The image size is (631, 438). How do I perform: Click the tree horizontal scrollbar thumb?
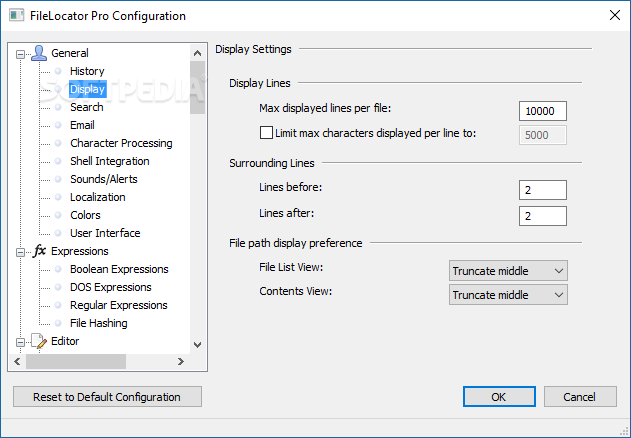pyautogui.click(x=76, y=362)
